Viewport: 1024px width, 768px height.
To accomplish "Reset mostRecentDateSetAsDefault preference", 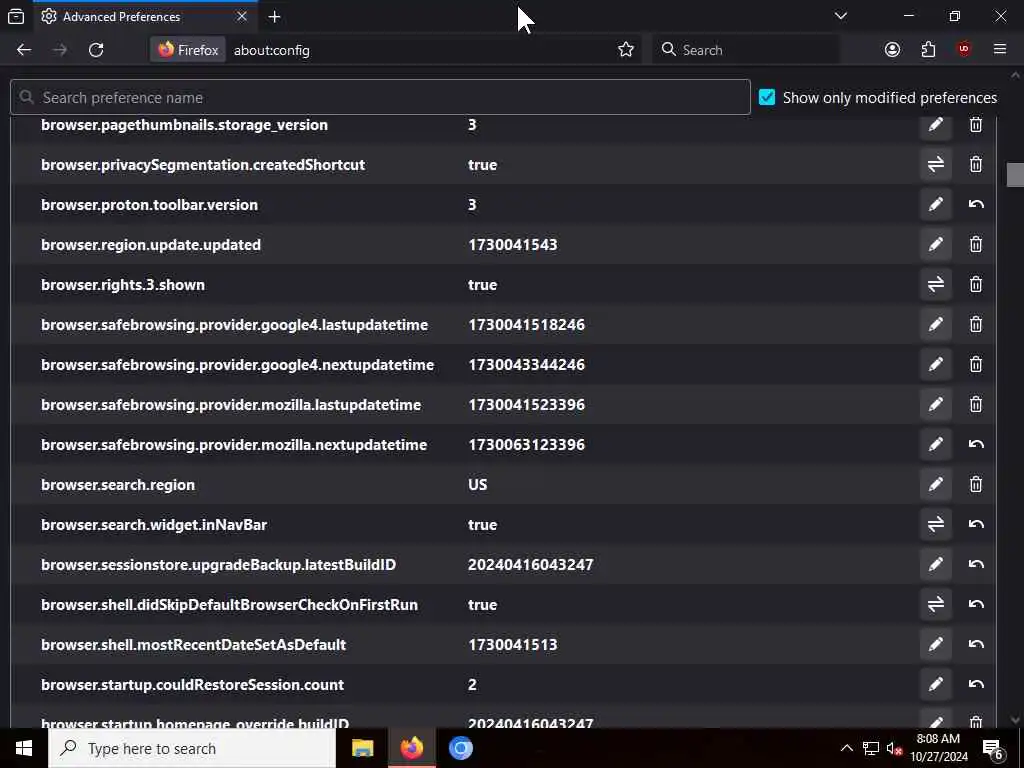I will coord(976,645).
